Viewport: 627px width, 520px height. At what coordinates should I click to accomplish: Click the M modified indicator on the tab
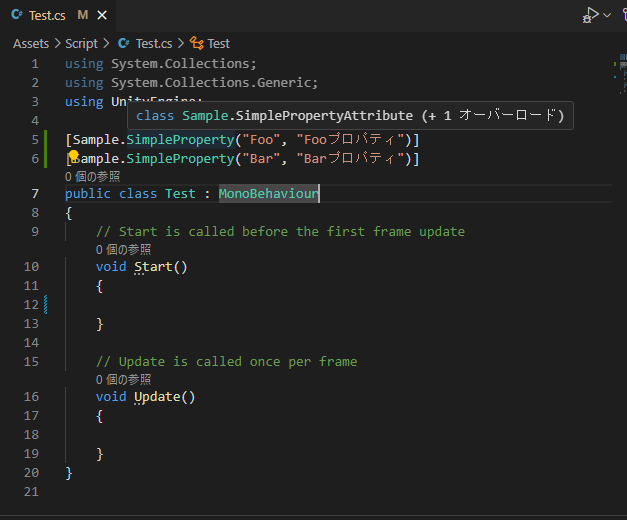pyautogui.click(x=83, y=15)
